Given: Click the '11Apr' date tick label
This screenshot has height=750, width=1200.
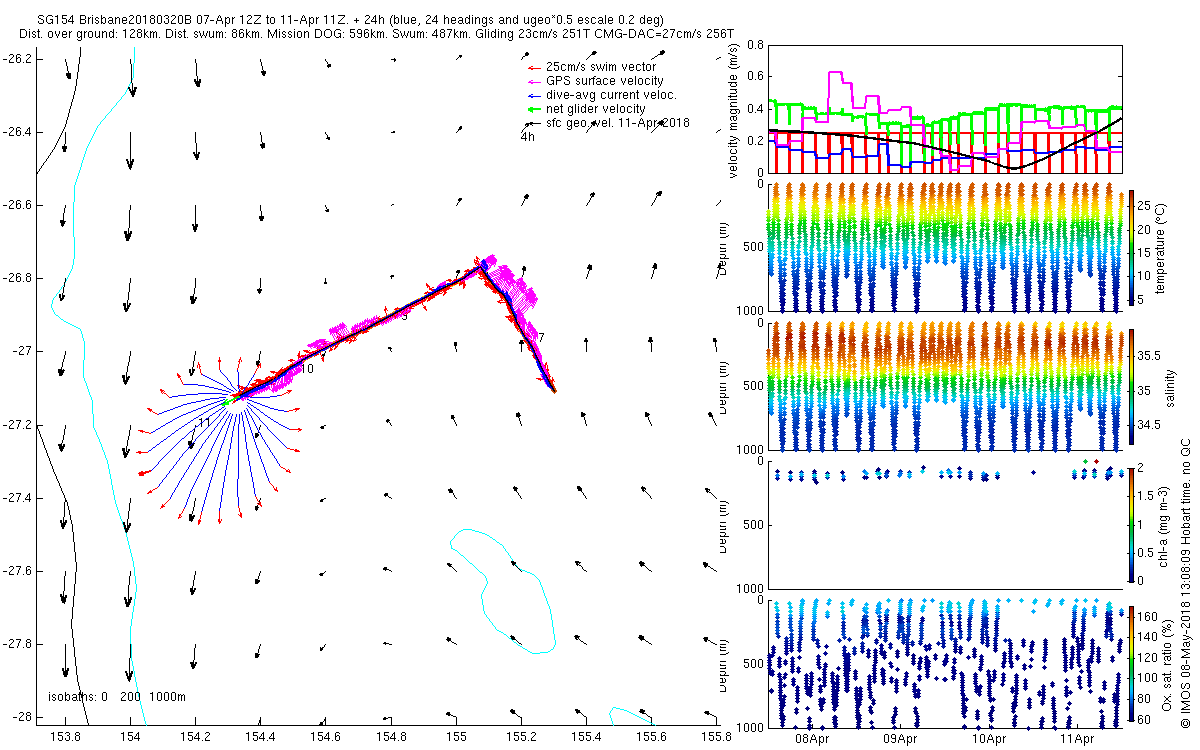Looking at the screenshot, I should [1076, 739].
